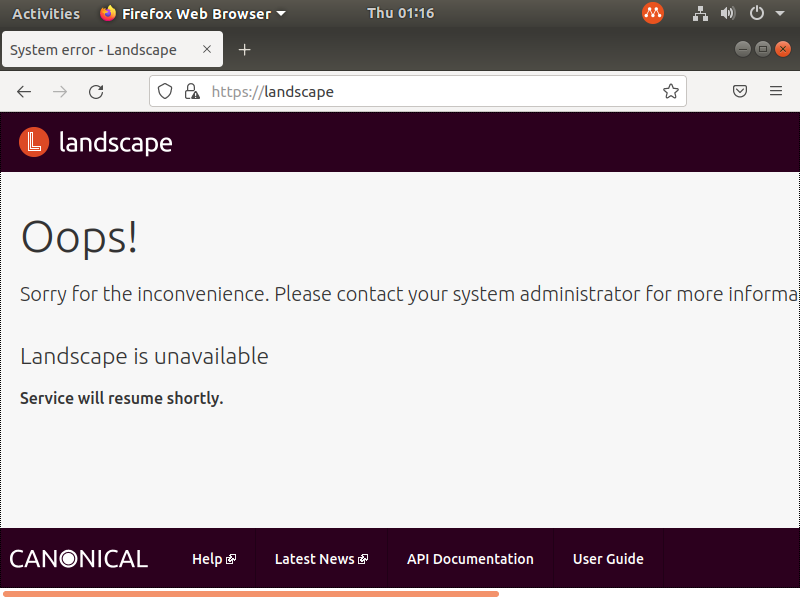Select the System error - Landscape tab
The height and width of the screenshot is (600, 800).
(112, 49)
